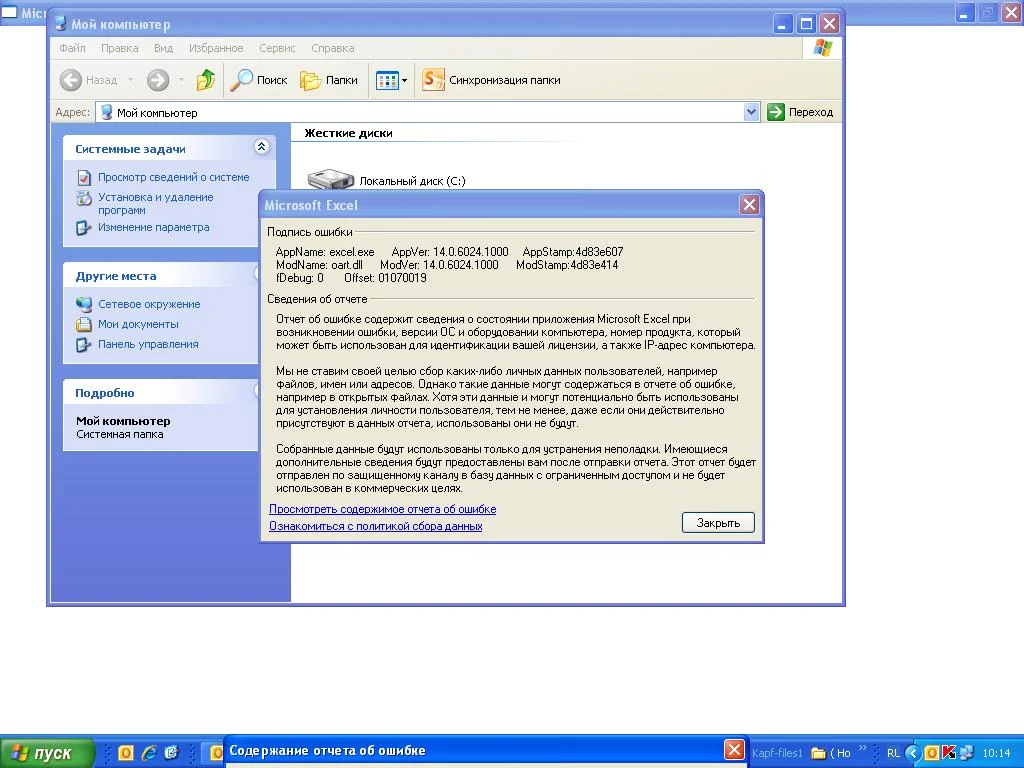Click the folder taskbar button labeled (Но
Viewport: 1024px width, 768px height.
pyautogui.click(x=831, y=753)
